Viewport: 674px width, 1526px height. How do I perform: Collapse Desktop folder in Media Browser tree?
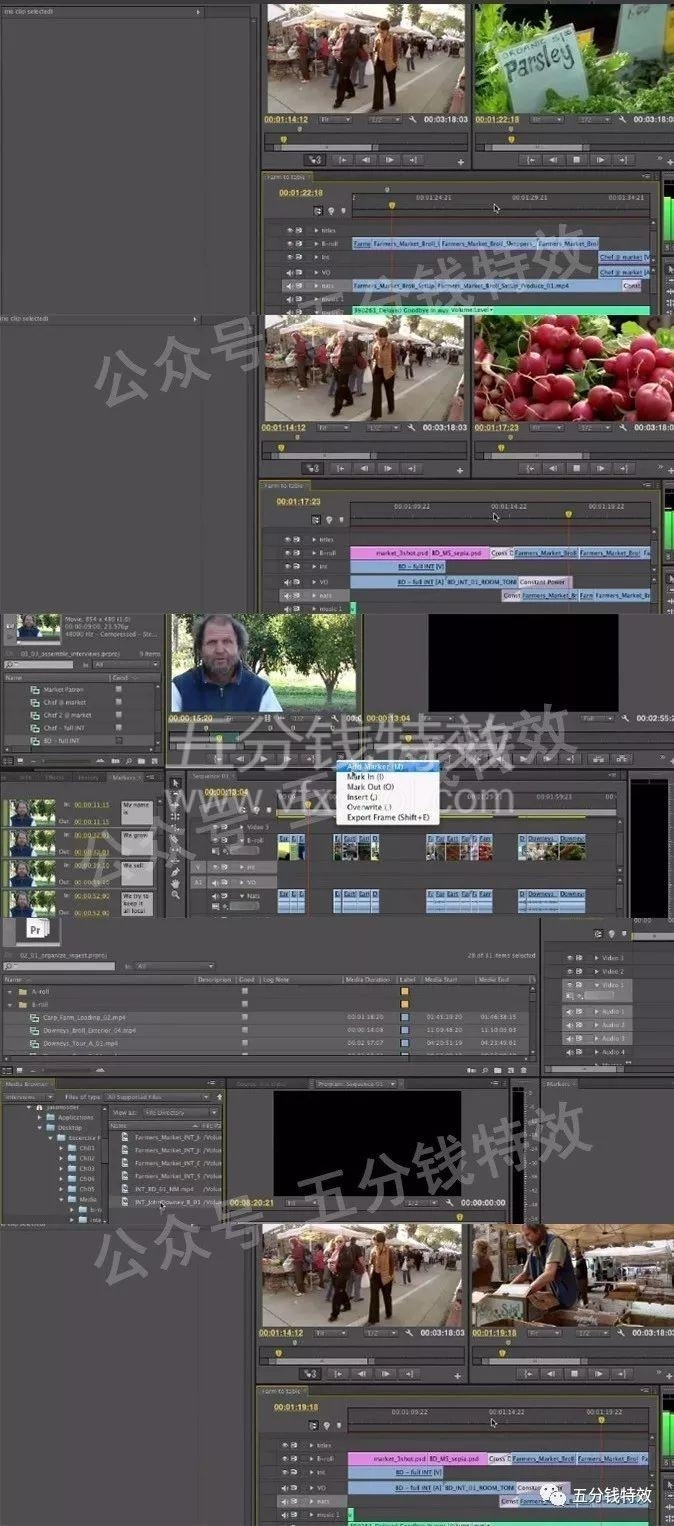[x=41, y=1127]
